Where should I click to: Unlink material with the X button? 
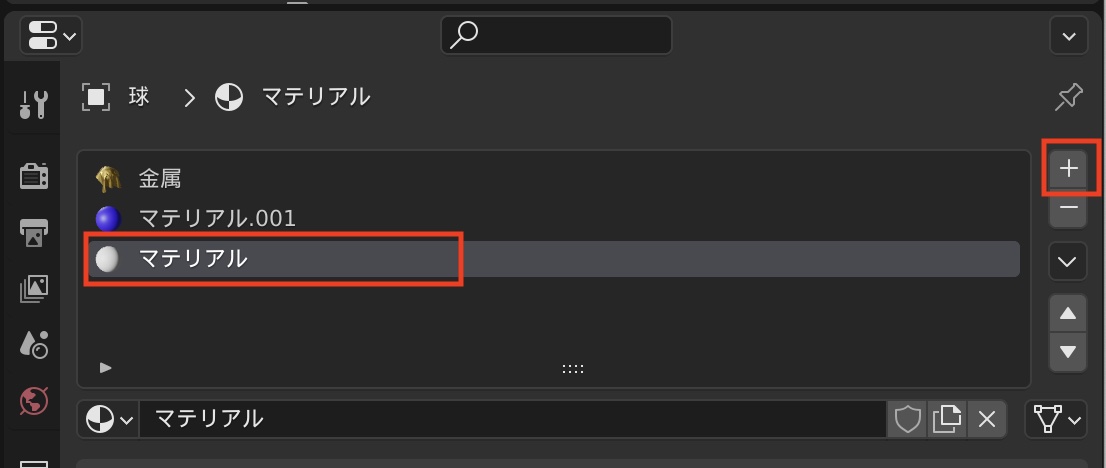click(x=986, y=419)
